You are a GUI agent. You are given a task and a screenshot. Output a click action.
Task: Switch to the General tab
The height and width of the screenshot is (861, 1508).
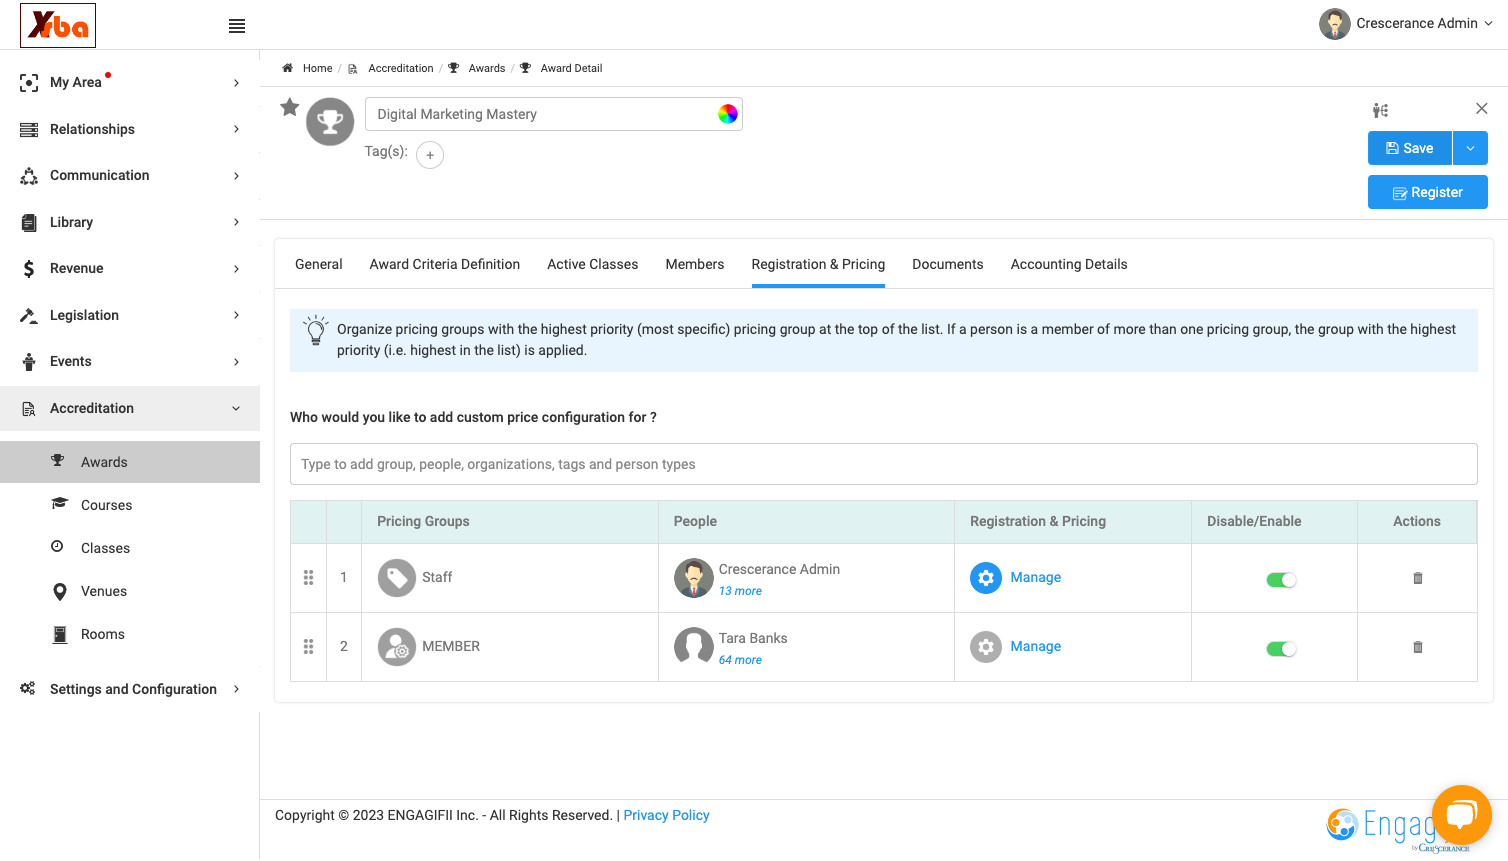319,264
